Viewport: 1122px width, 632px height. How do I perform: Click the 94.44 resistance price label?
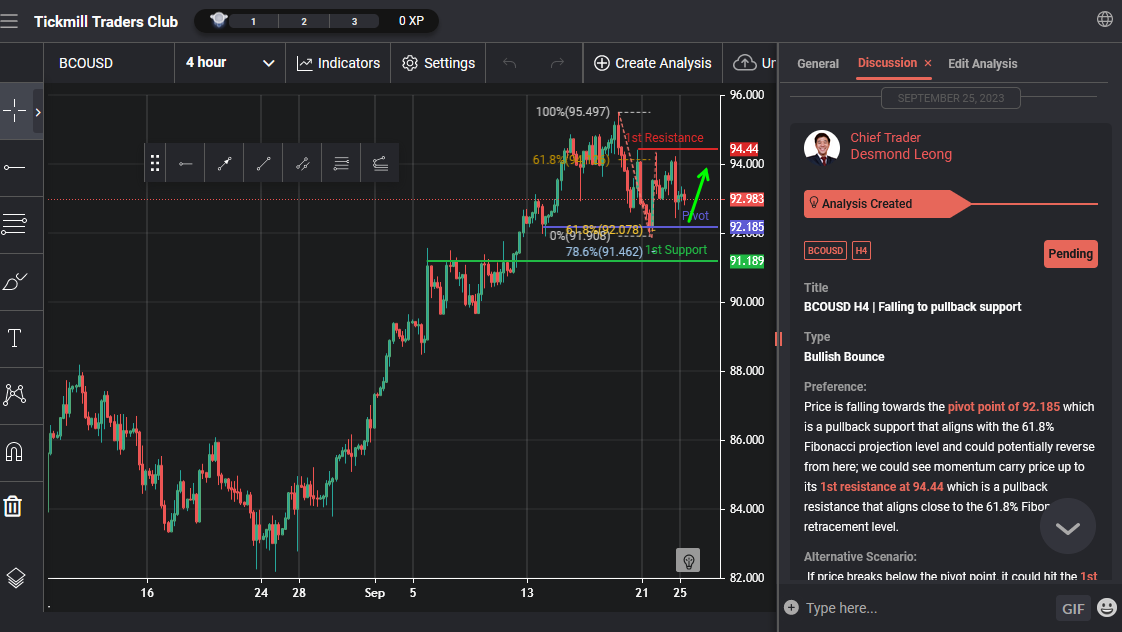(x=743, y=149)
